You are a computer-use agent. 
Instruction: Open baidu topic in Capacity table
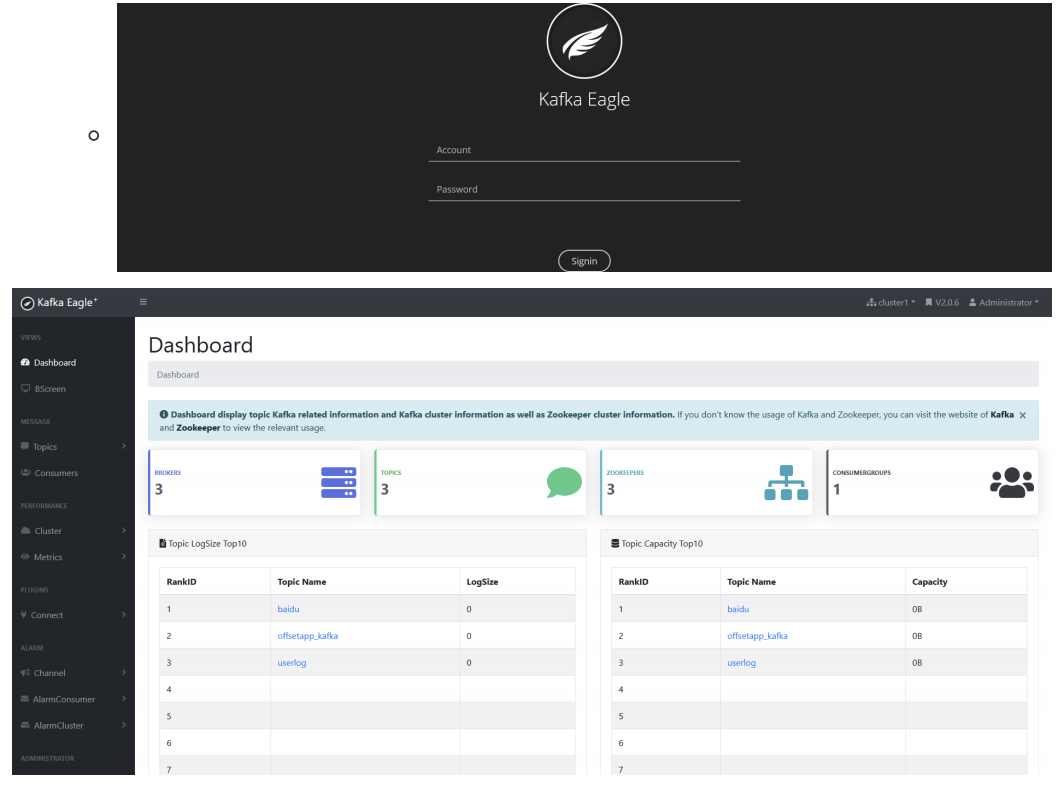pos(737,609)
